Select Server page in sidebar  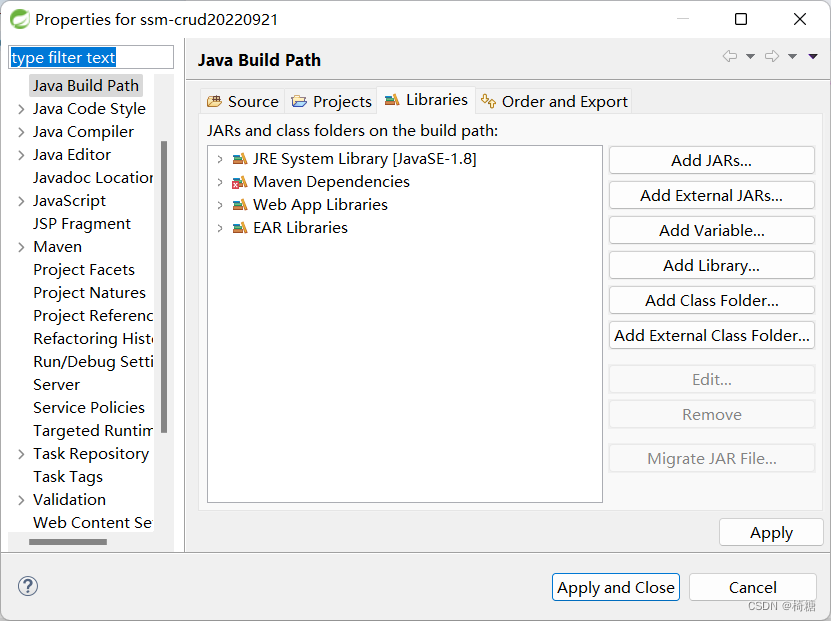[x=56, y=385]
